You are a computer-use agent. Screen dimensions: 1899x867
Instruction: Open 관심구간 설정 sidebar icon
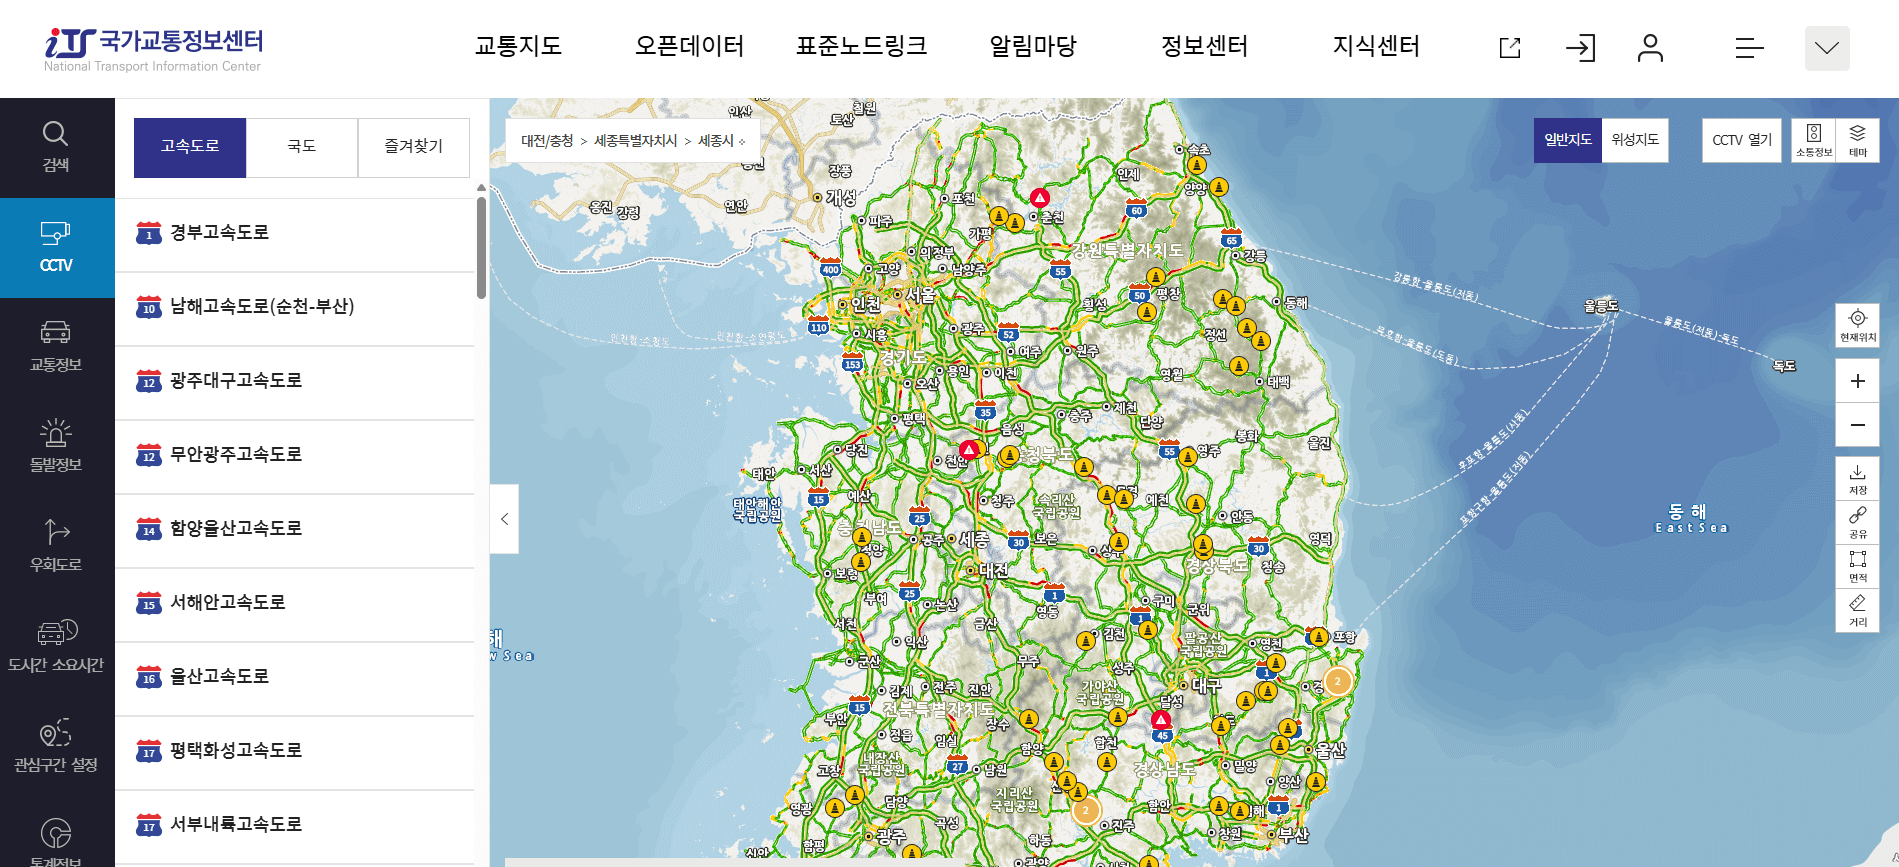[x=56, y=747]
